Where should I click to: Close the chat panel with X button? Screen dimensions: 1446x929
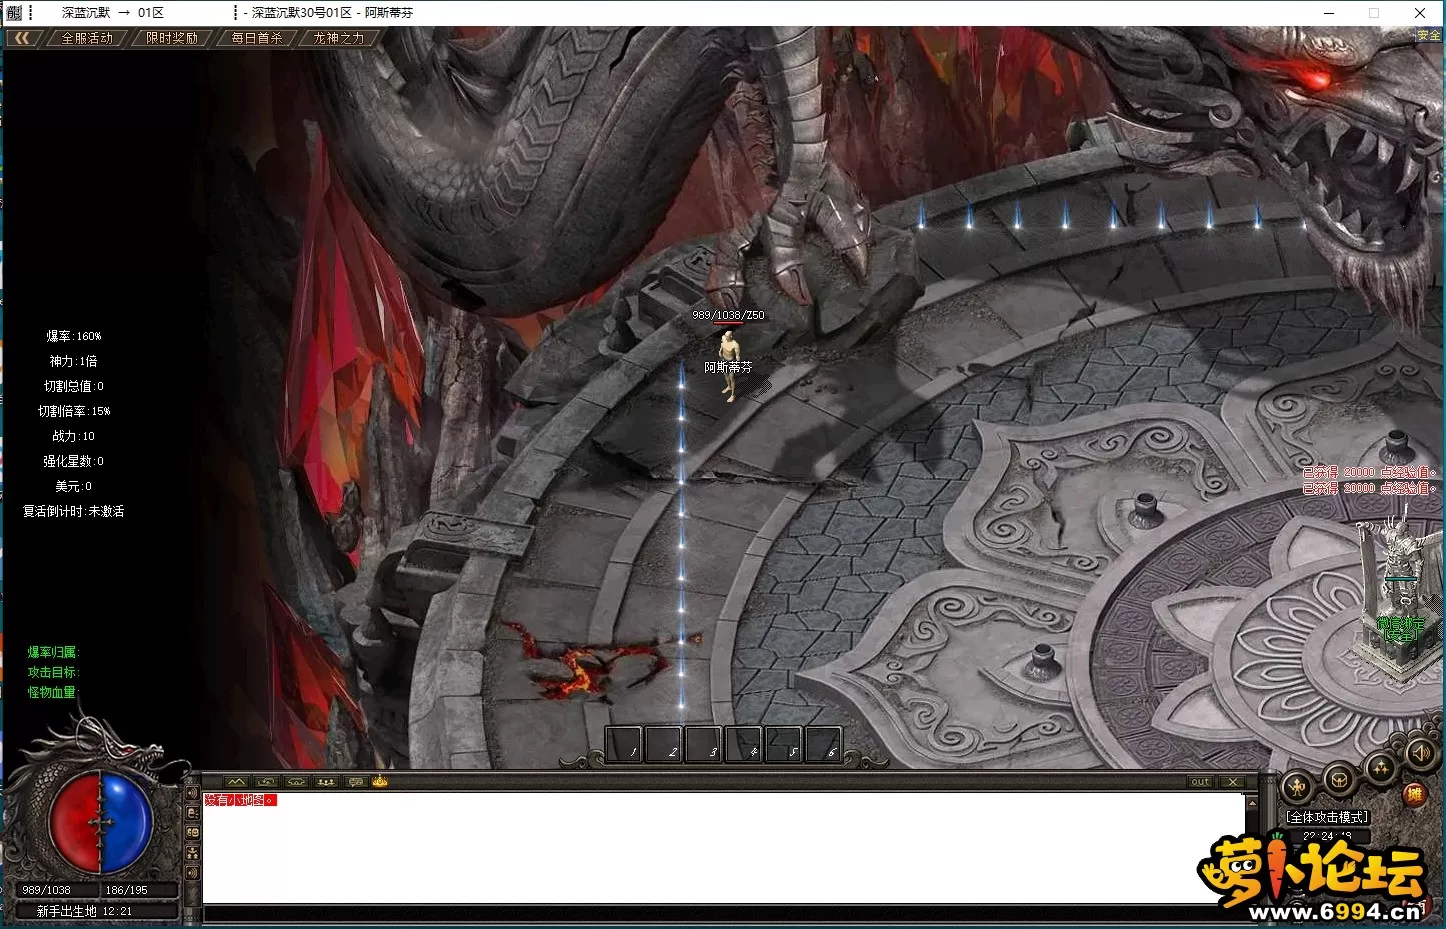click(1233, 782)
